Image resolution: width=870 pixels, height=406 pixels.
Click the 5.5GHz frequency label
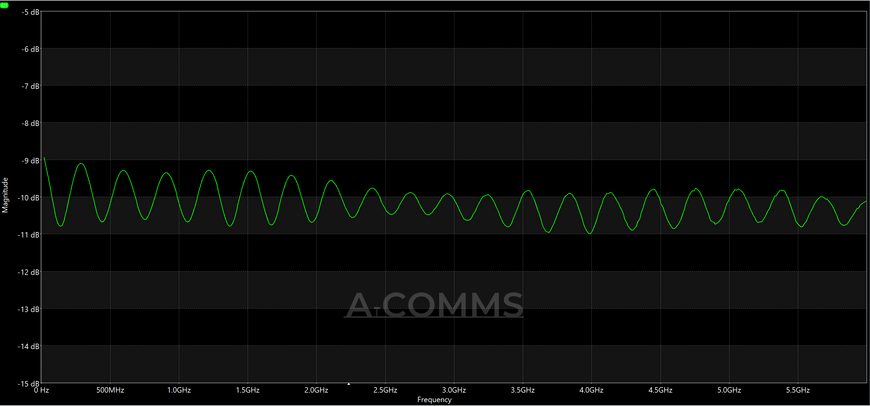(798, 390)
